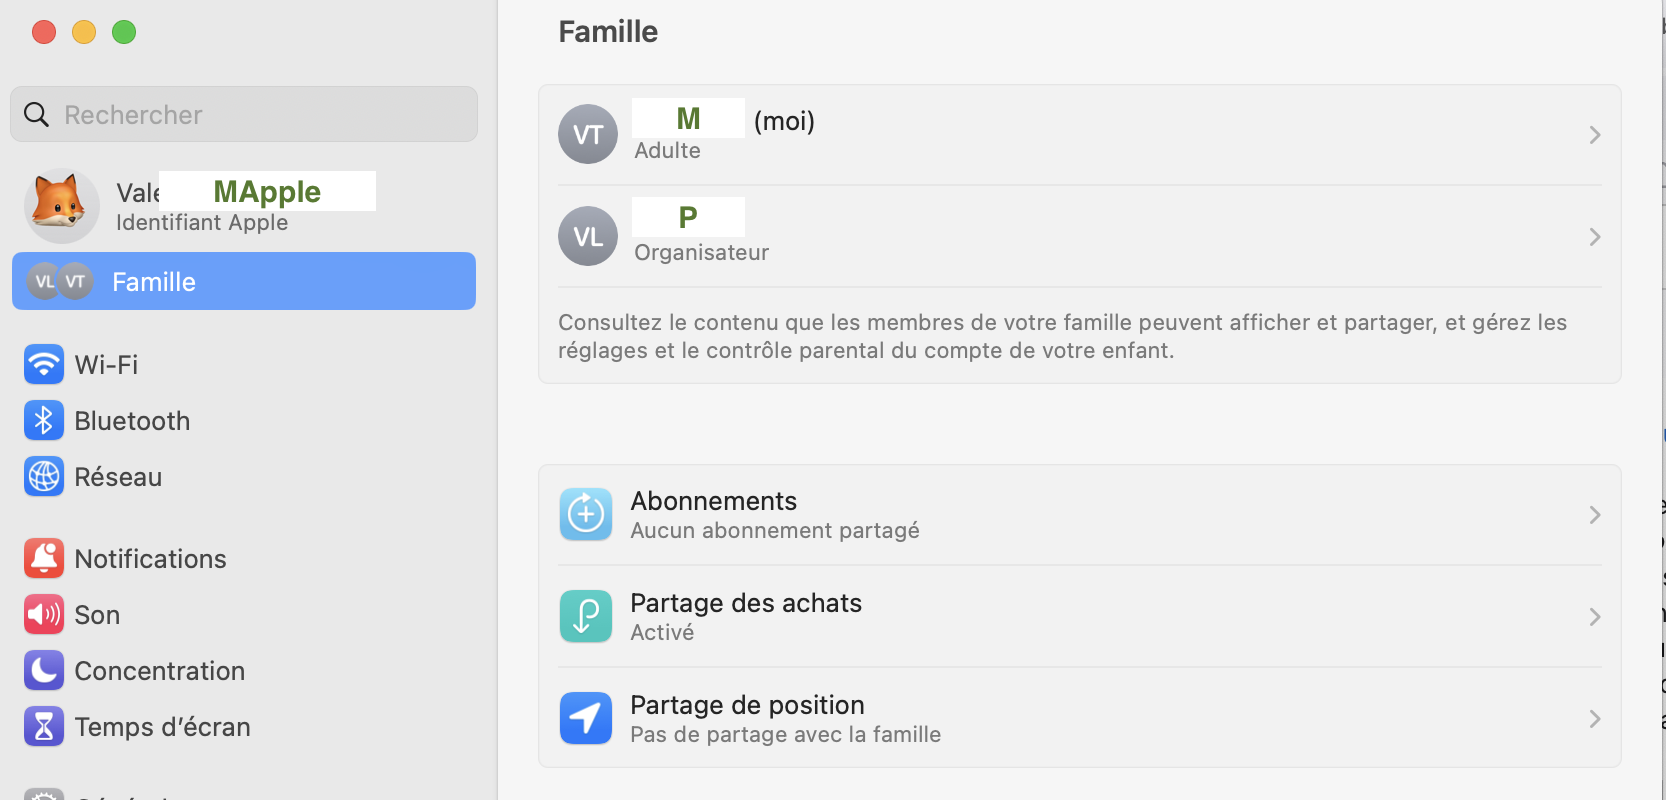Screen dimensions: 1666x800
Task: Click the Partage des achats icon
Action: [x=586, y=617]
